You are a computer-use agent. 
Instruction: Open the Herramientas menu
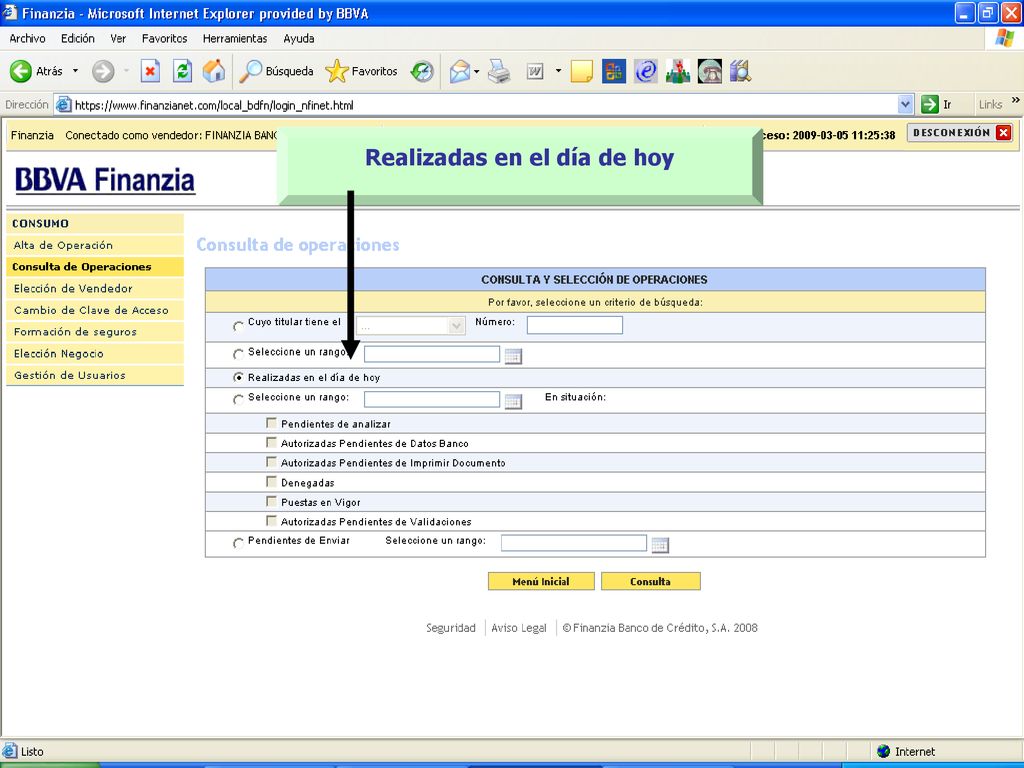point(235,39)
